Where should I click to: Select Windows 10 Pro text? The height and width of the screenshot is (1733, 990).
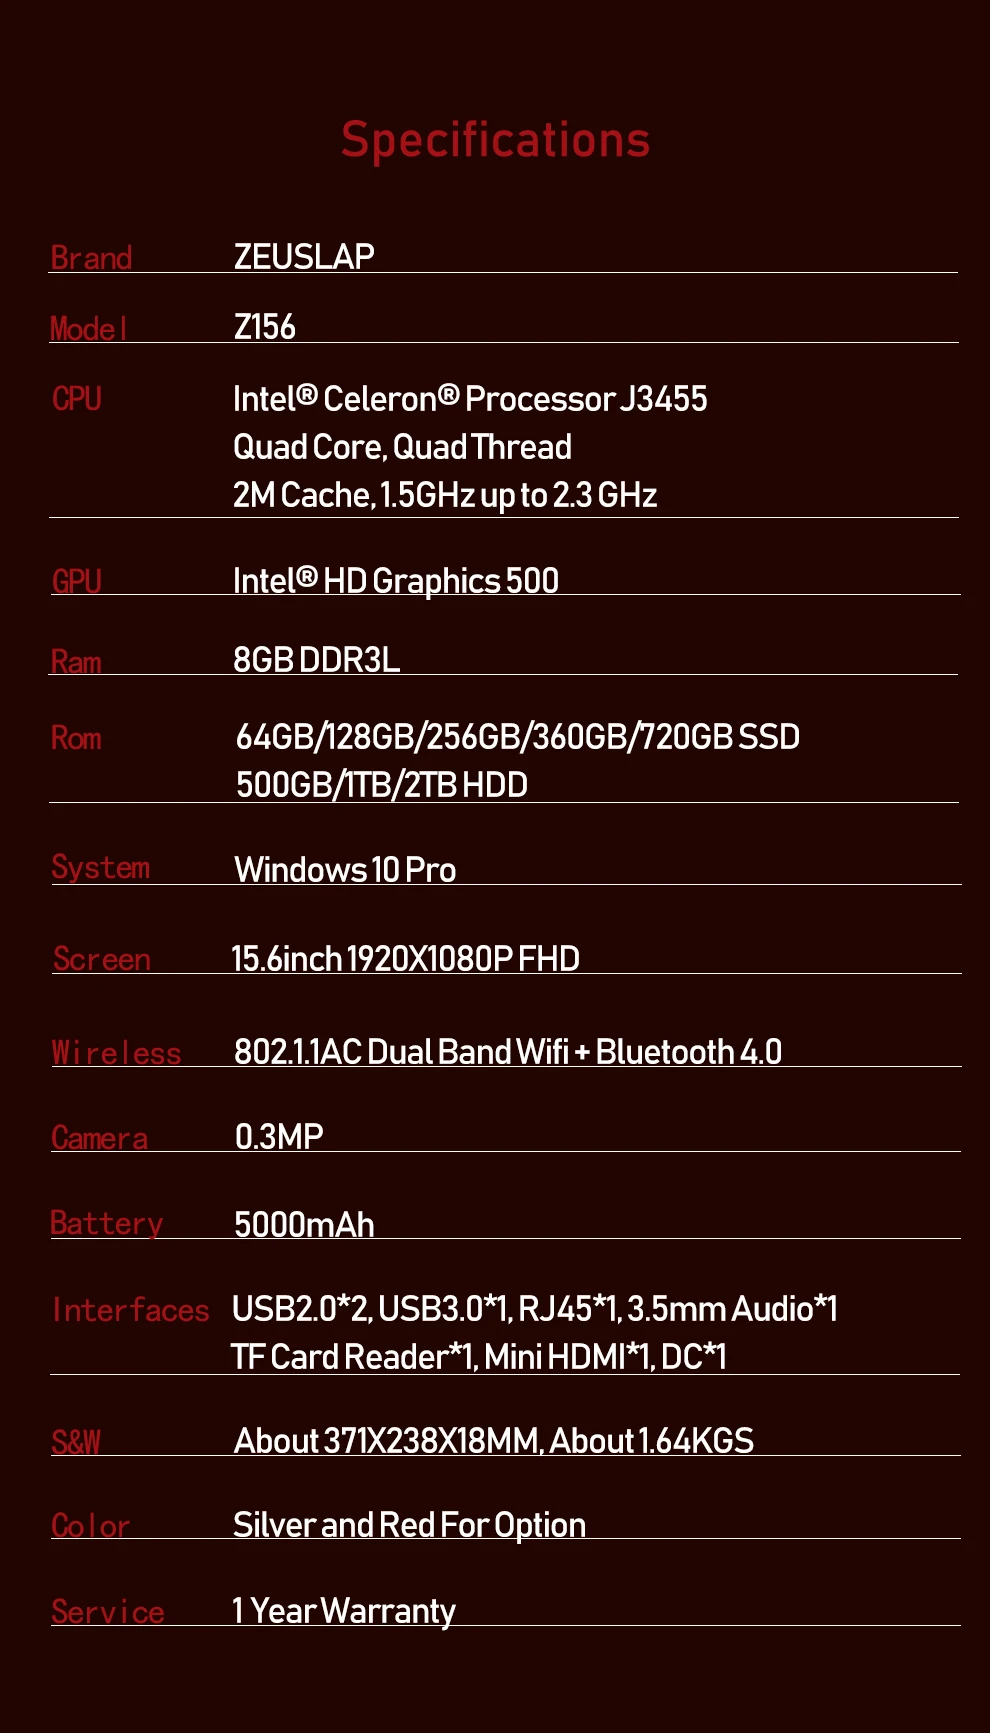(x=345, y=870)
